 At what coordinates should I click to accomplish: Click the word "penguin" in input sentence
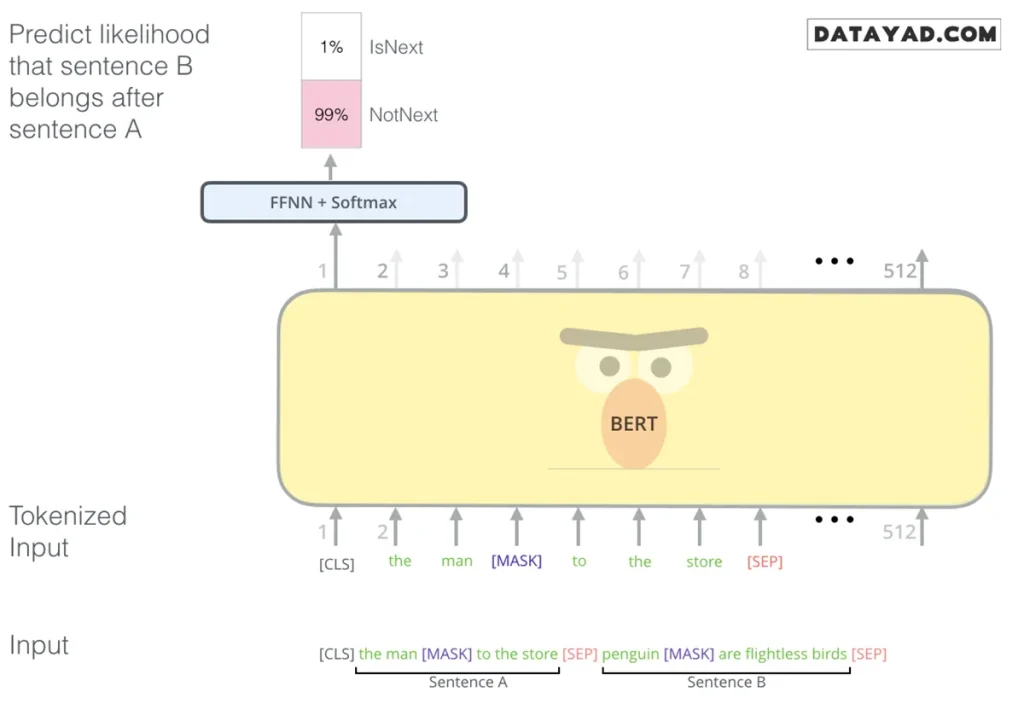630,654
